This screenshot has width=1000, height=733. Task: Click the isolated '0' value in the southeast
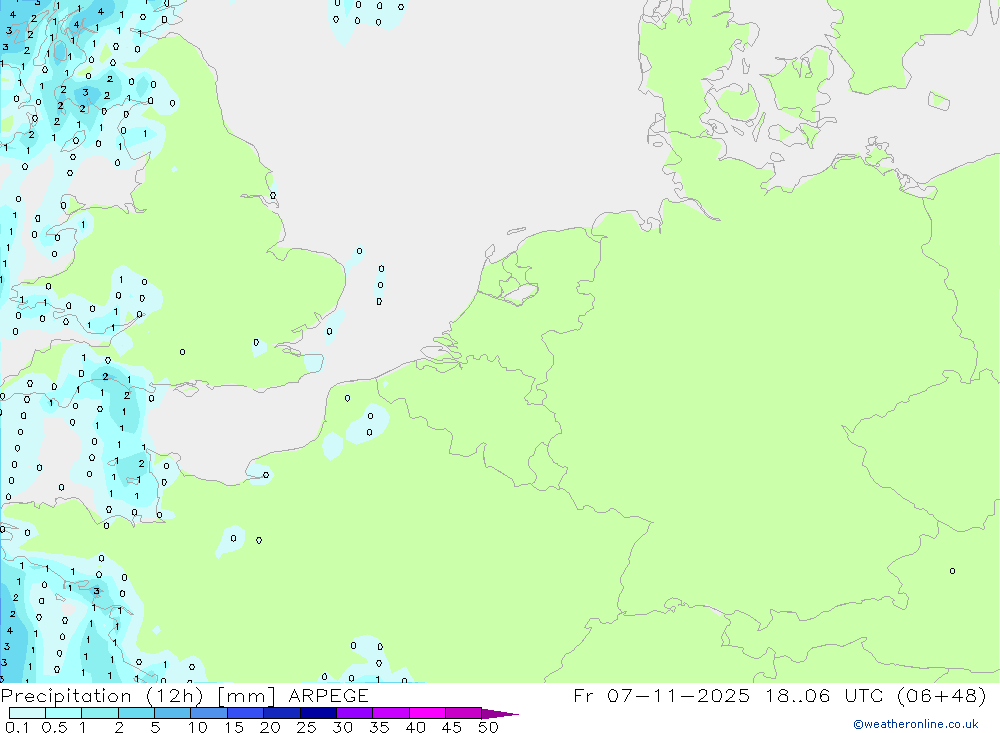point(952,571)
